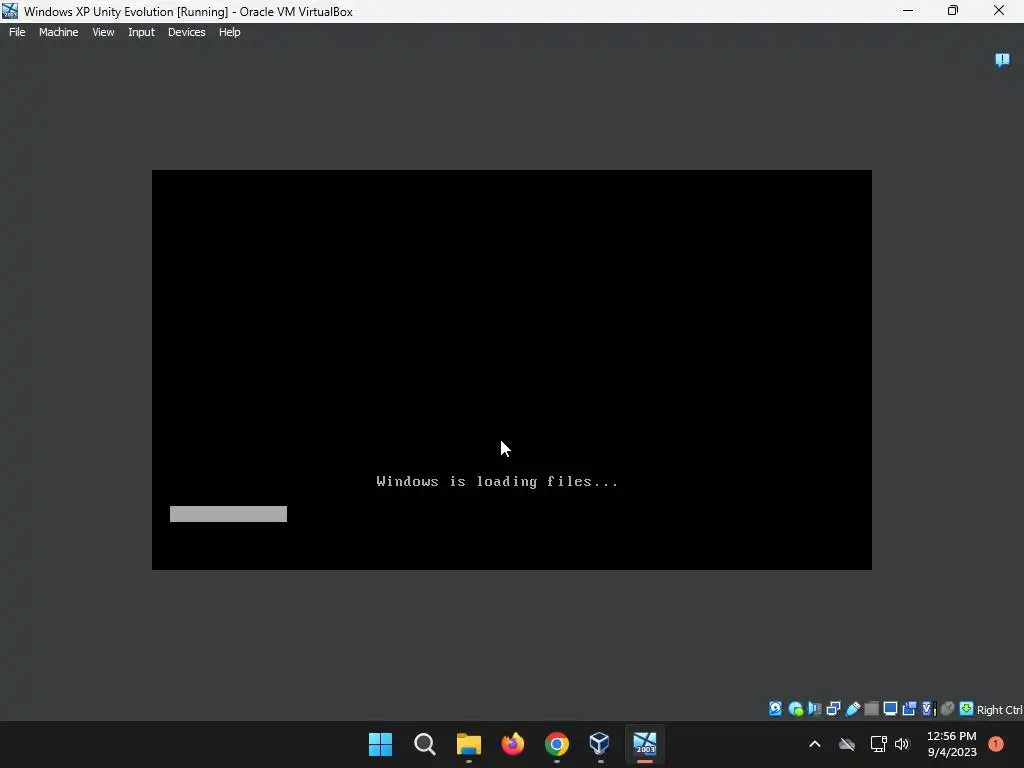
Task: Select the running 2003 VM taskbar icon
Action: click(645, 744)
